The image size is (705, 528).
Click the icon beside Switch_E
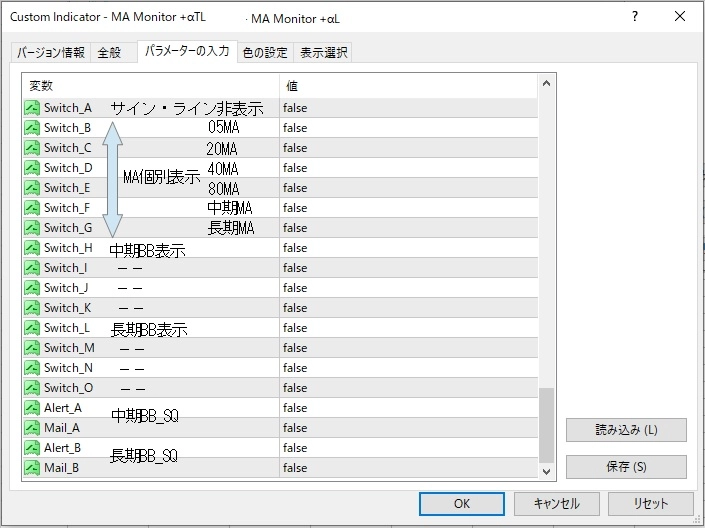pos(32,188)
